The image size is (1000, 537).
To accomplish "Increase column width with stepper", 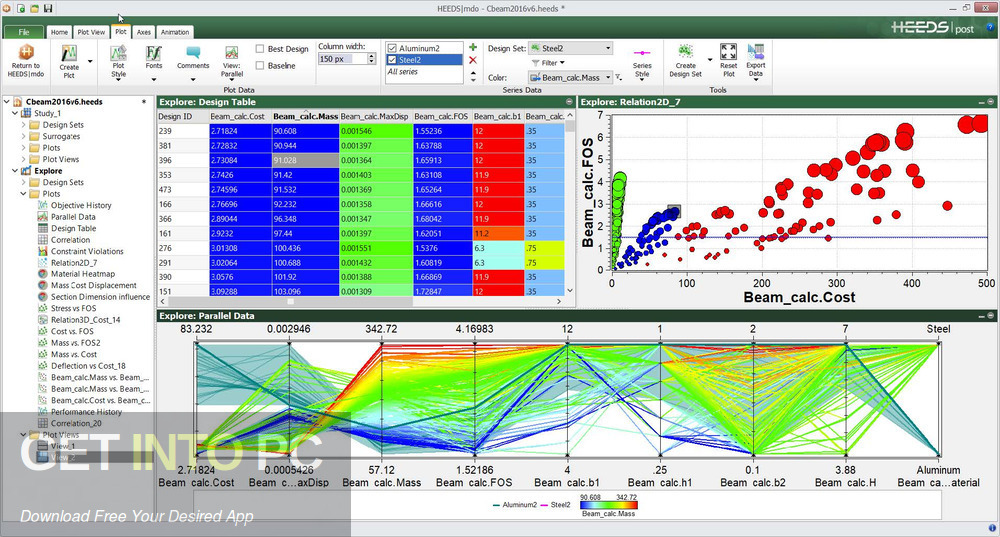I will pyautogui.click(x=372, y=56).
